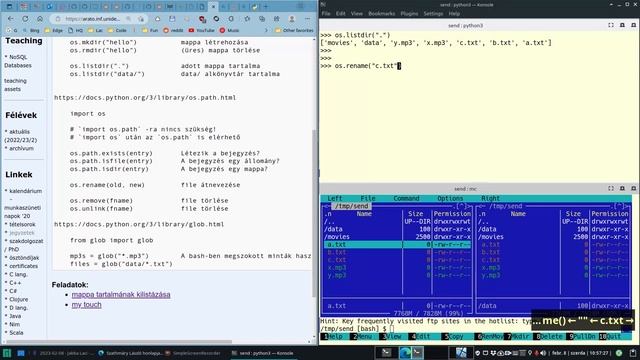Open the Edge favorites folder
640x360 pixels.
pos(54,30)
